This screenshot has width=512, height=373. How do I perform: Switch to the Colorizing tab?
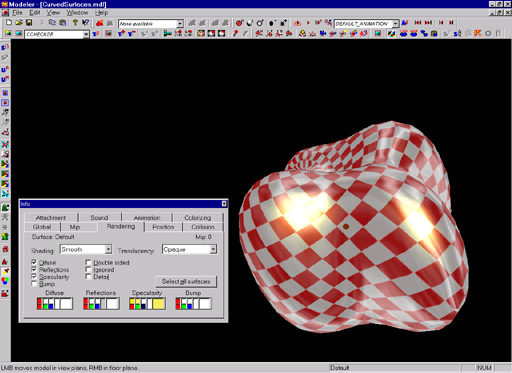pos(198,218)
